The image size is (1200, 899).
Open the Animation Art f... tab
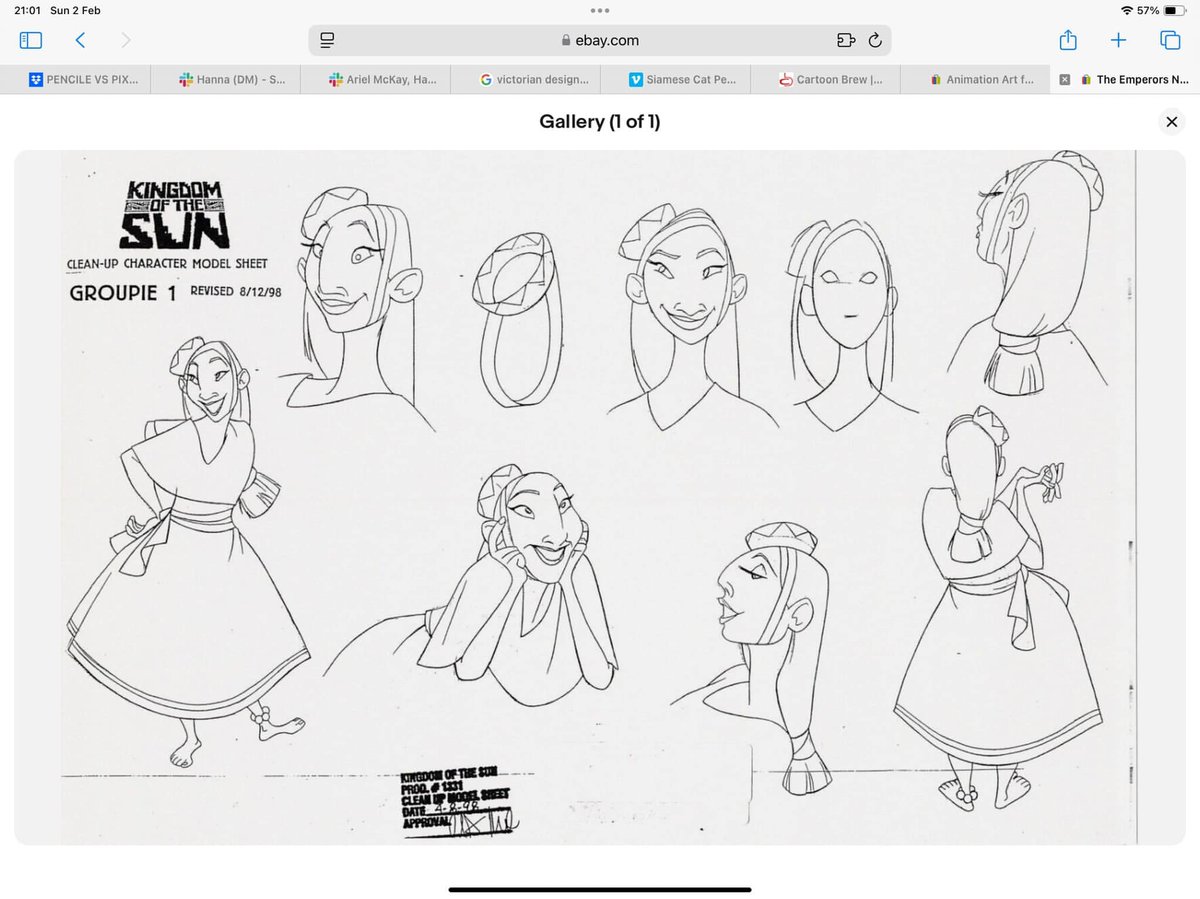point(975,80)
